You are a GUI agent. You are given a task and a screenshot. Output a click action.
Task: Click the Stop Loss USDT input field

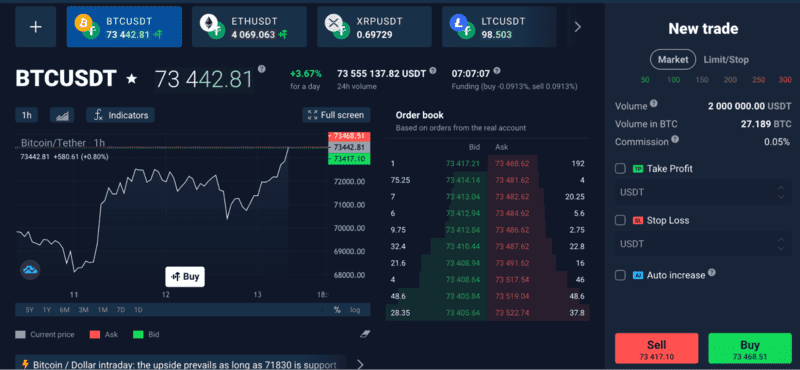(703, 244)
